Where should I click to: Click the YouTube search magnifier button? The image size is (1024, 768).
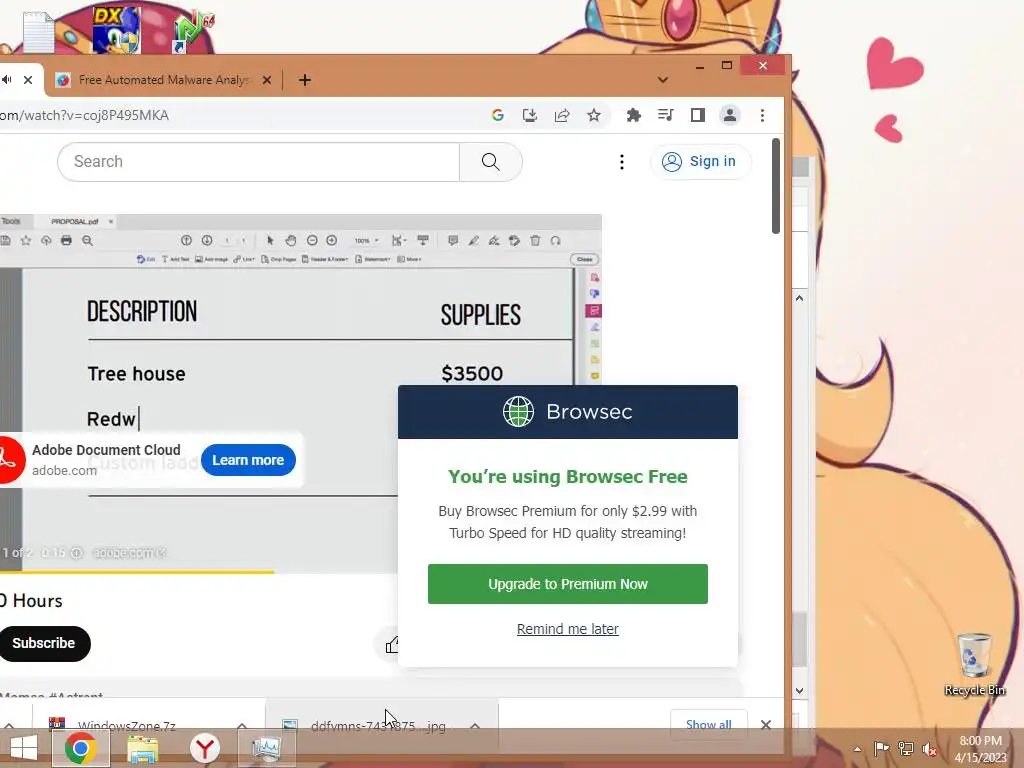(x=490, y=161)
